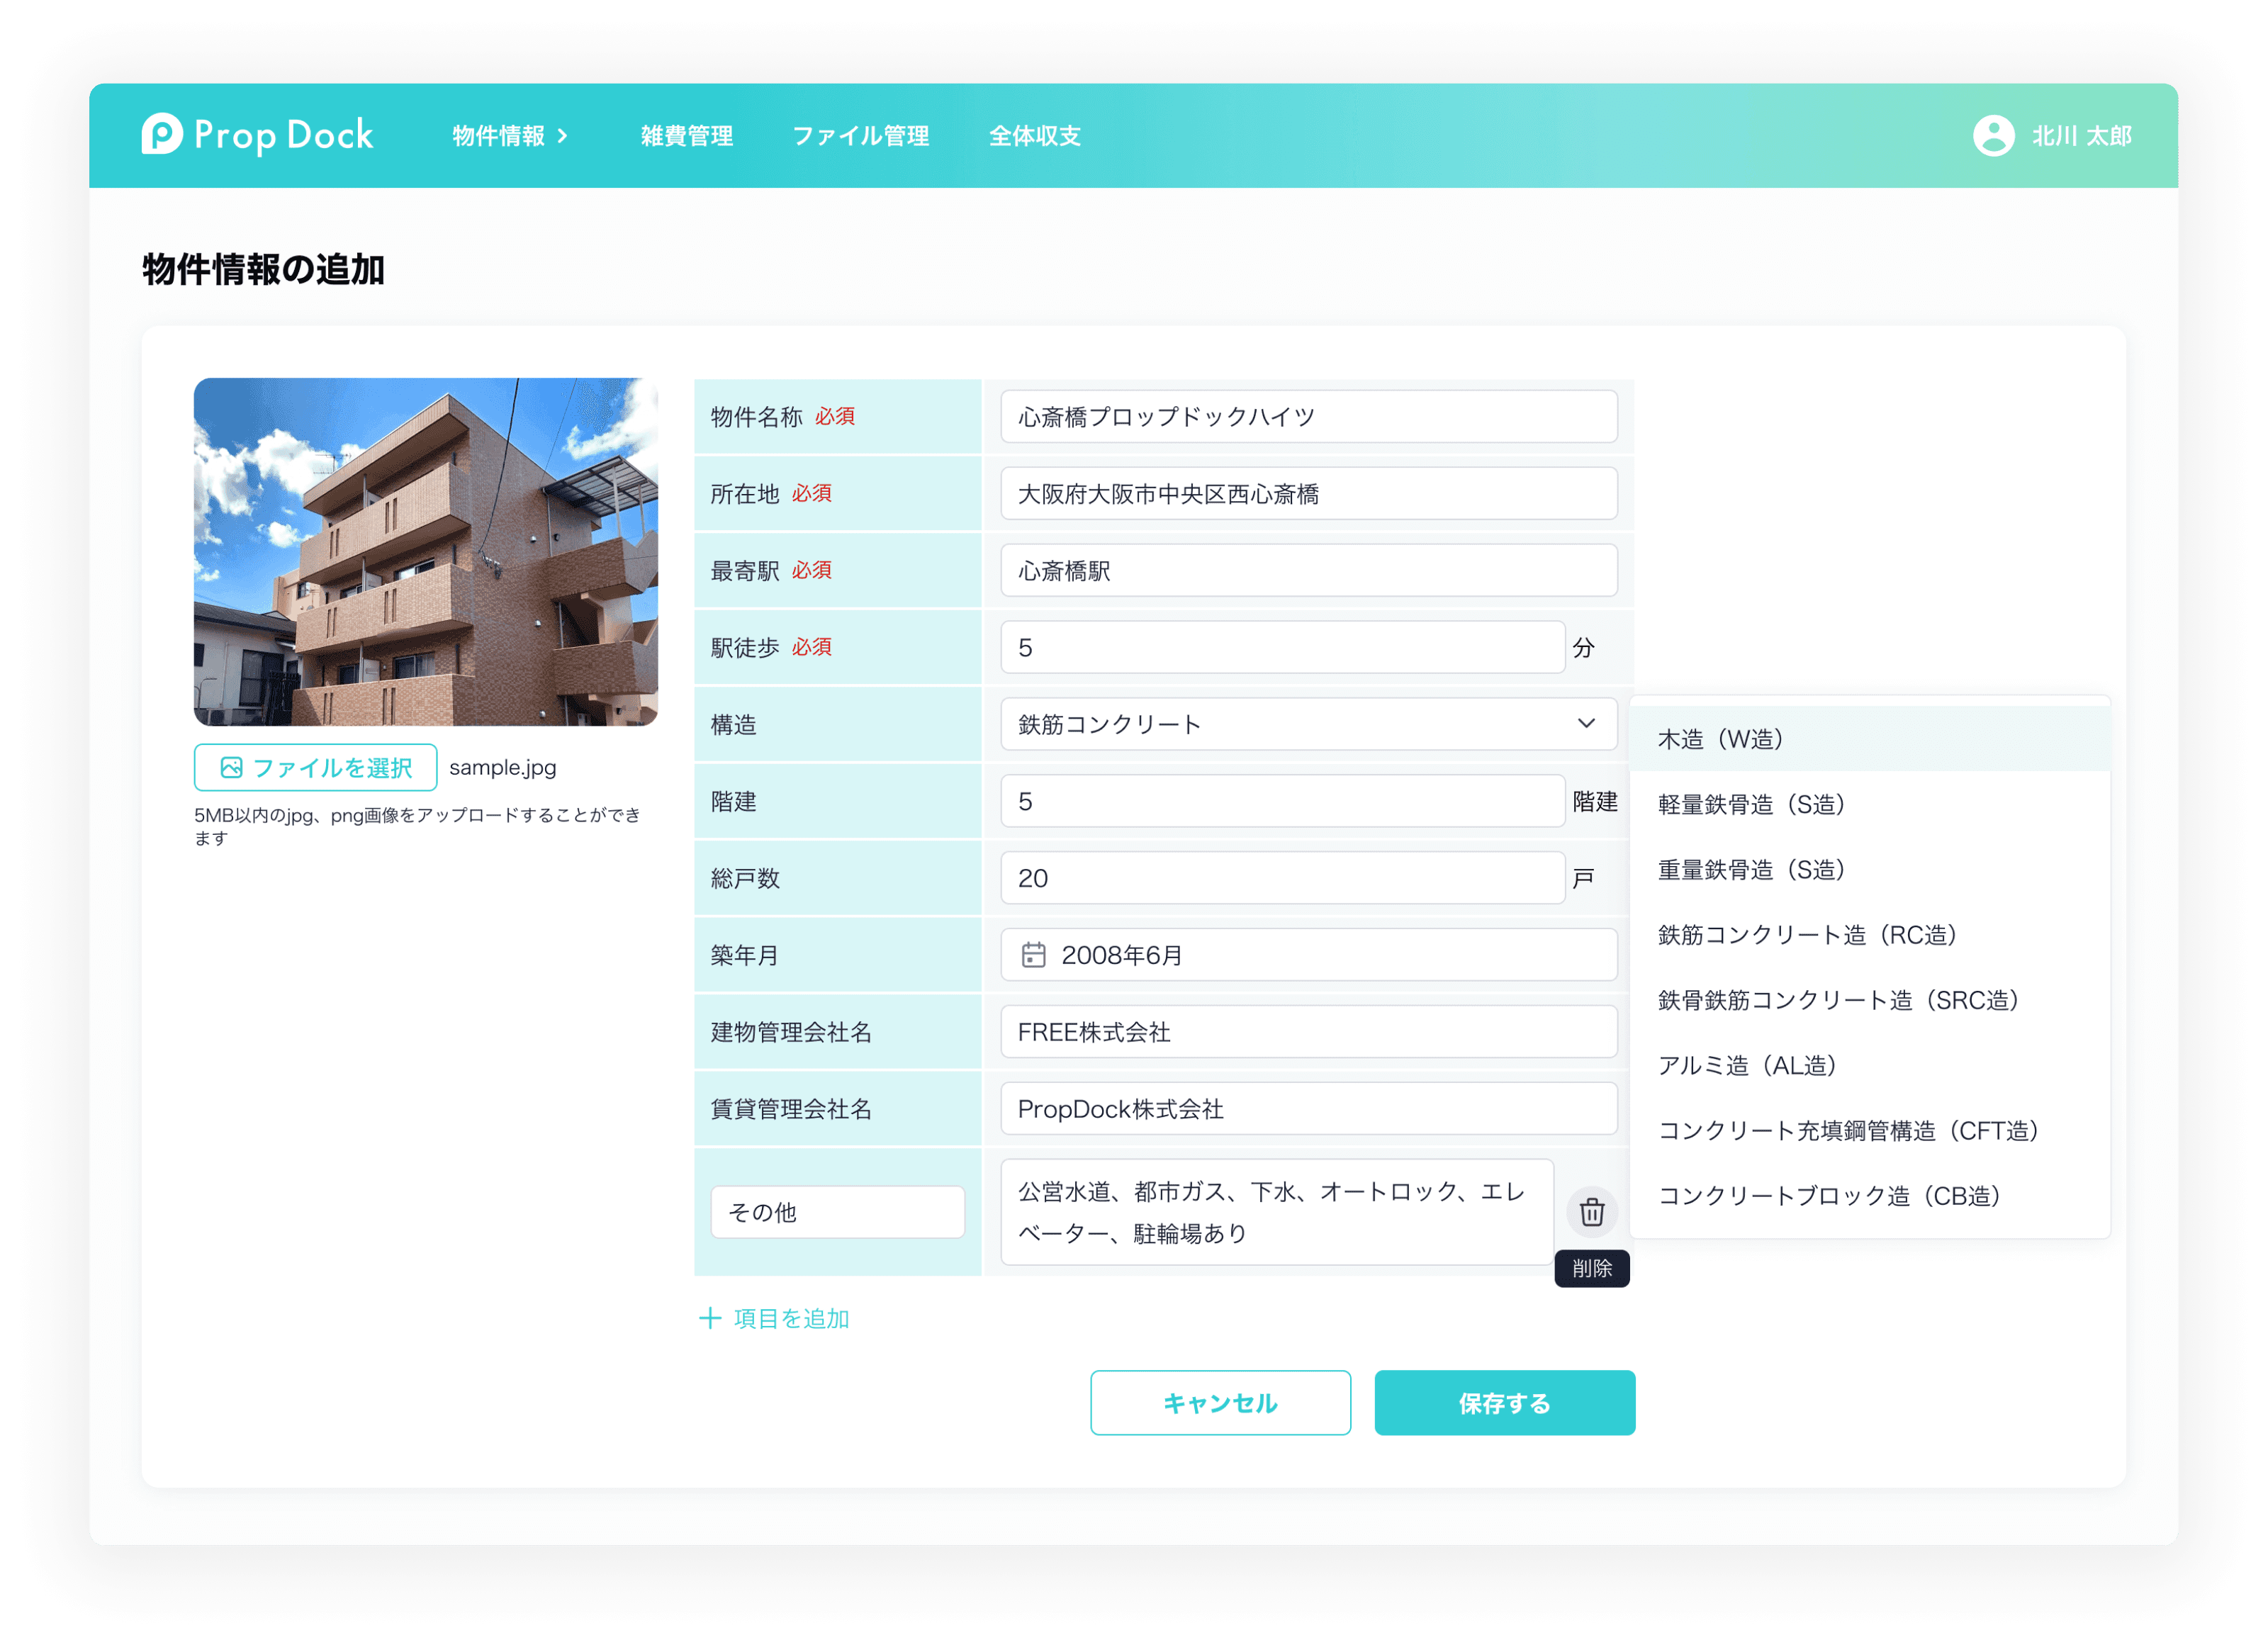
Task: Open the user avatar icon
Action: pos(1993,136)
